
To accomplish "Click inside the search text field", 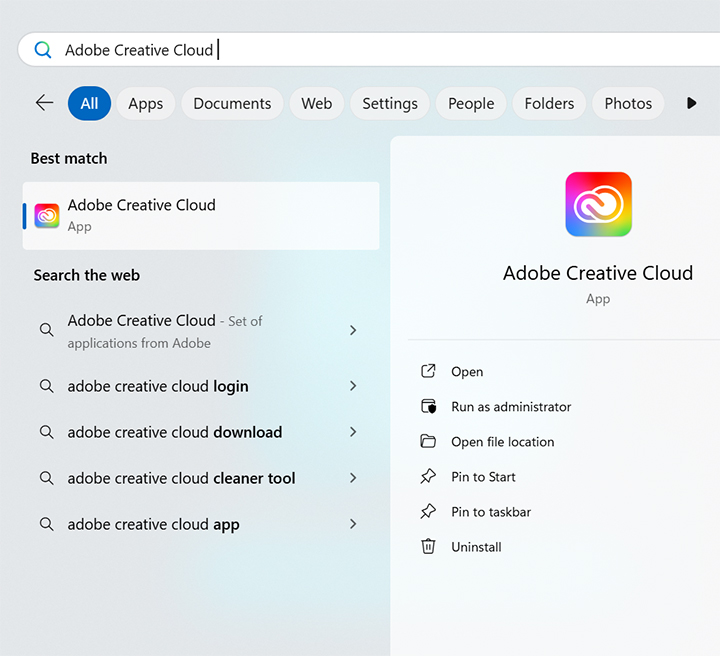I will 400,50.
